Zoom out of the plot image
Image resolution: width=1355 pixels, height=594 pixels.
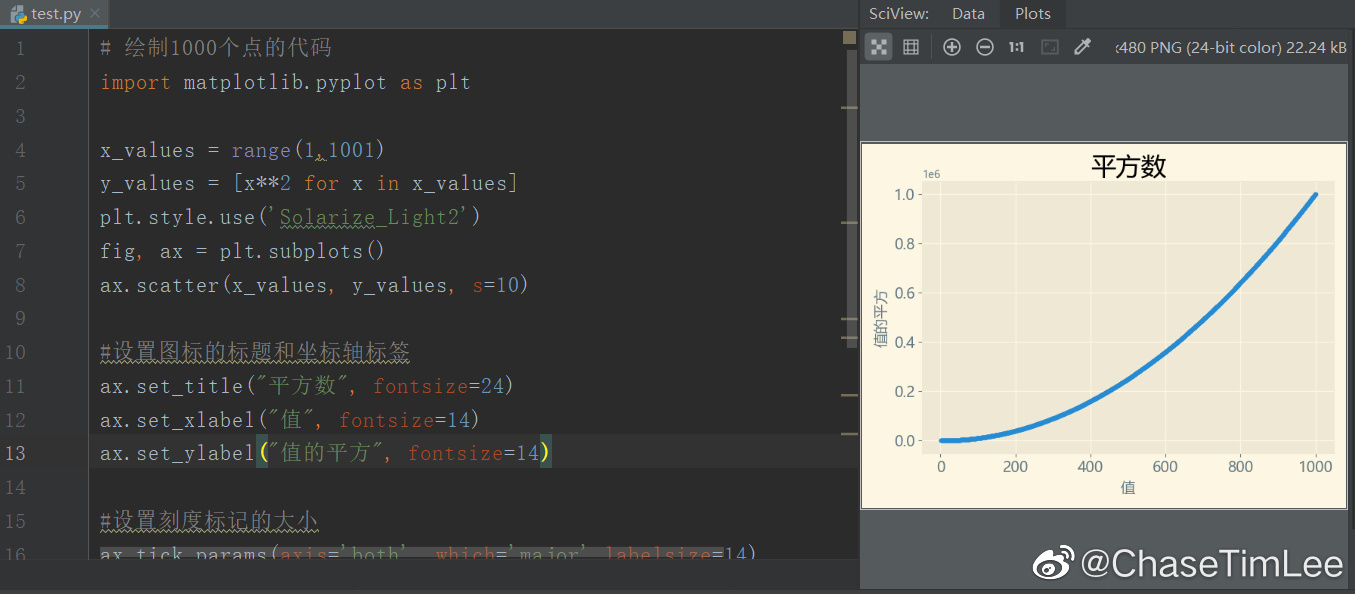985,47
